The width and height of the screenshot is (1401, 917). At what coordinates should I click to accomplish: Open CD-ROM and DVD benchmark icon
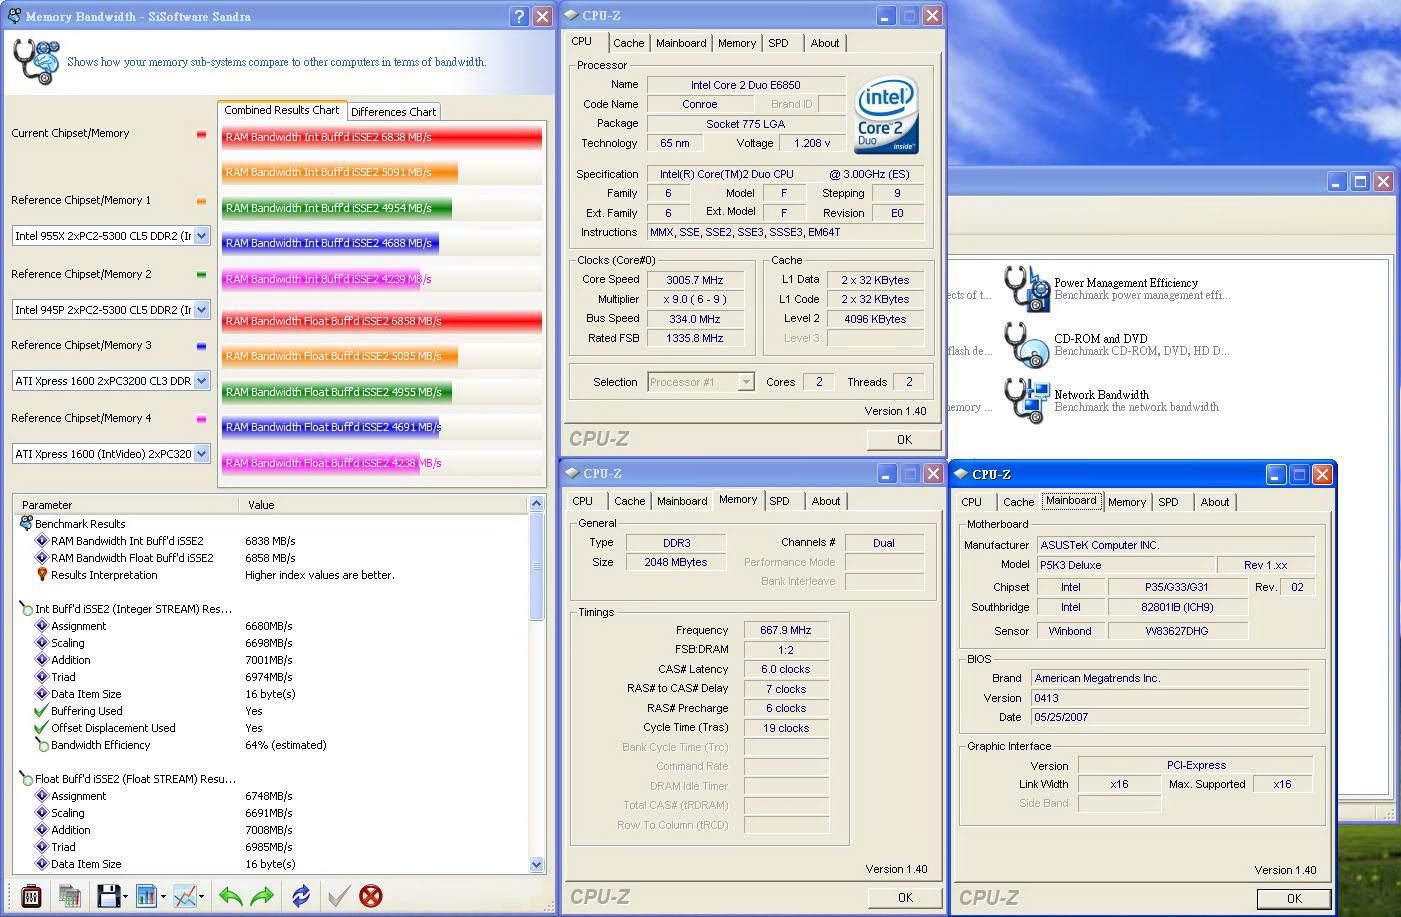coord(1026,344)
